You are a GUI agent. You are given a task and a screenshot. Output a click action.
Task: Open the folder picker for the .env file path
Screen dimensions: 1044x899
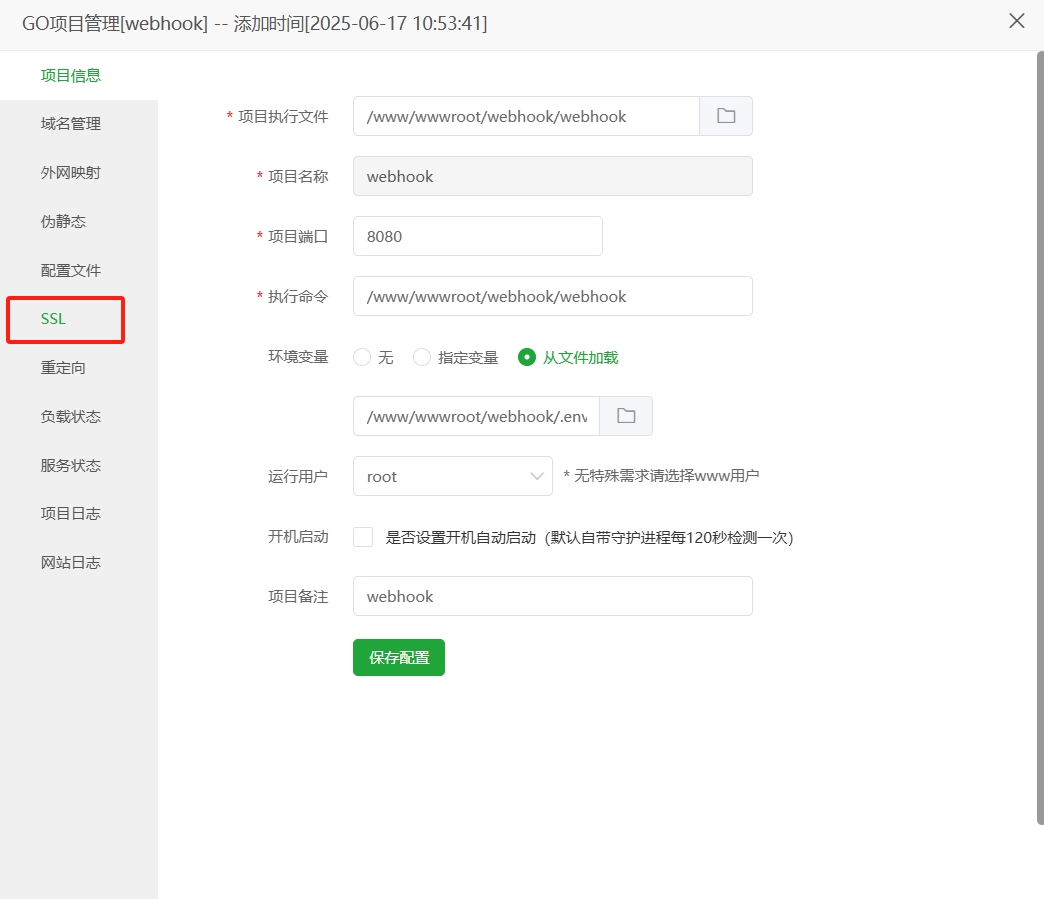[x=626, y=415]
